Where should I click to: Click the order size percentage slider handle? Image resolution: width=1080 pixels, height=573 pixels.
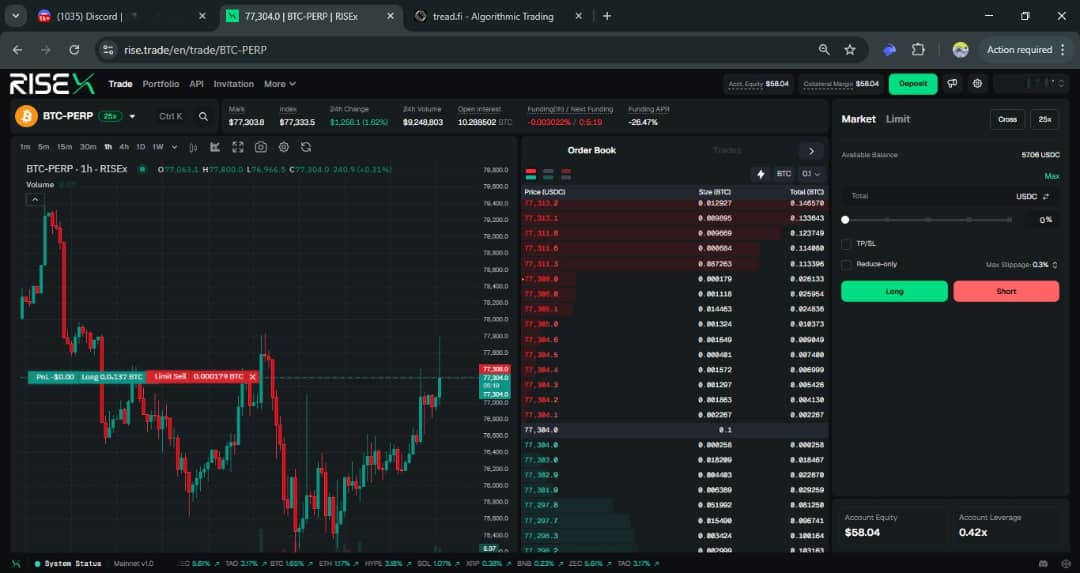point(845,220)
